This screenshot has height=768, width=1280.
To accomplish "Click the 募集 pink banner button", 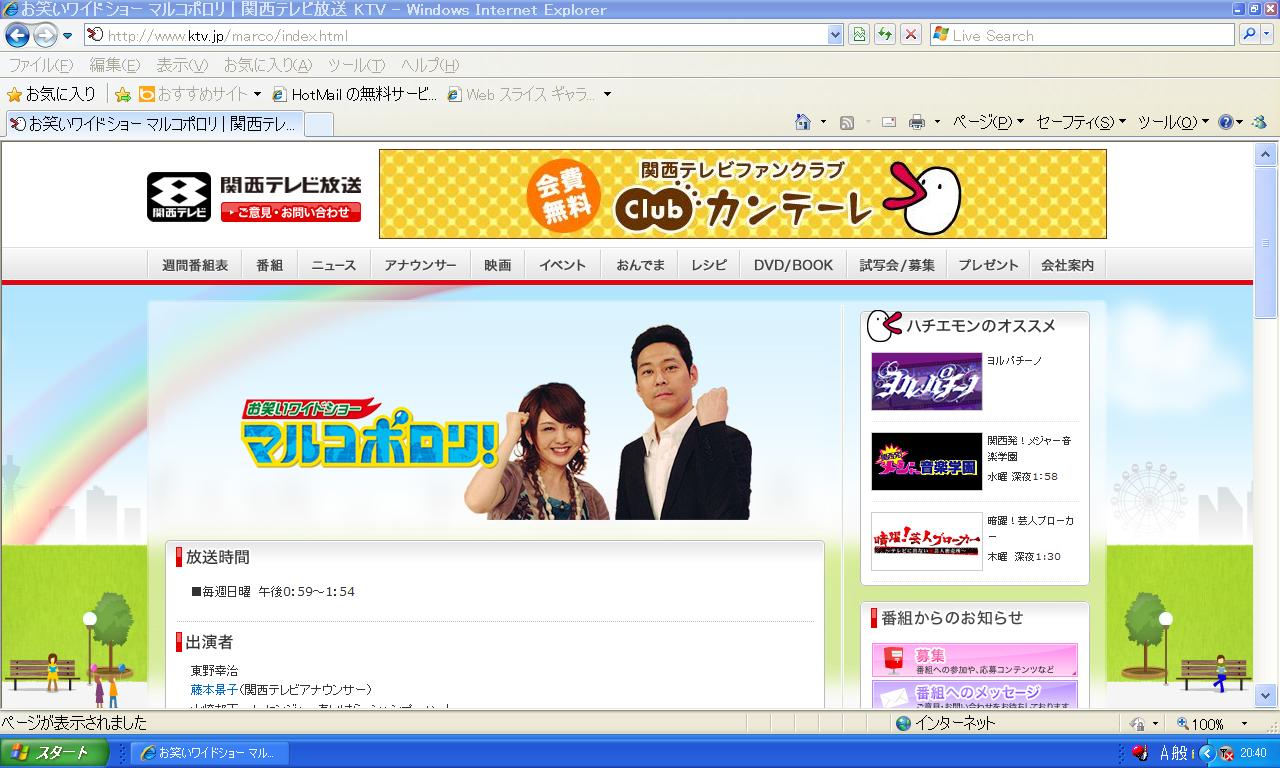I will [974, 660].
